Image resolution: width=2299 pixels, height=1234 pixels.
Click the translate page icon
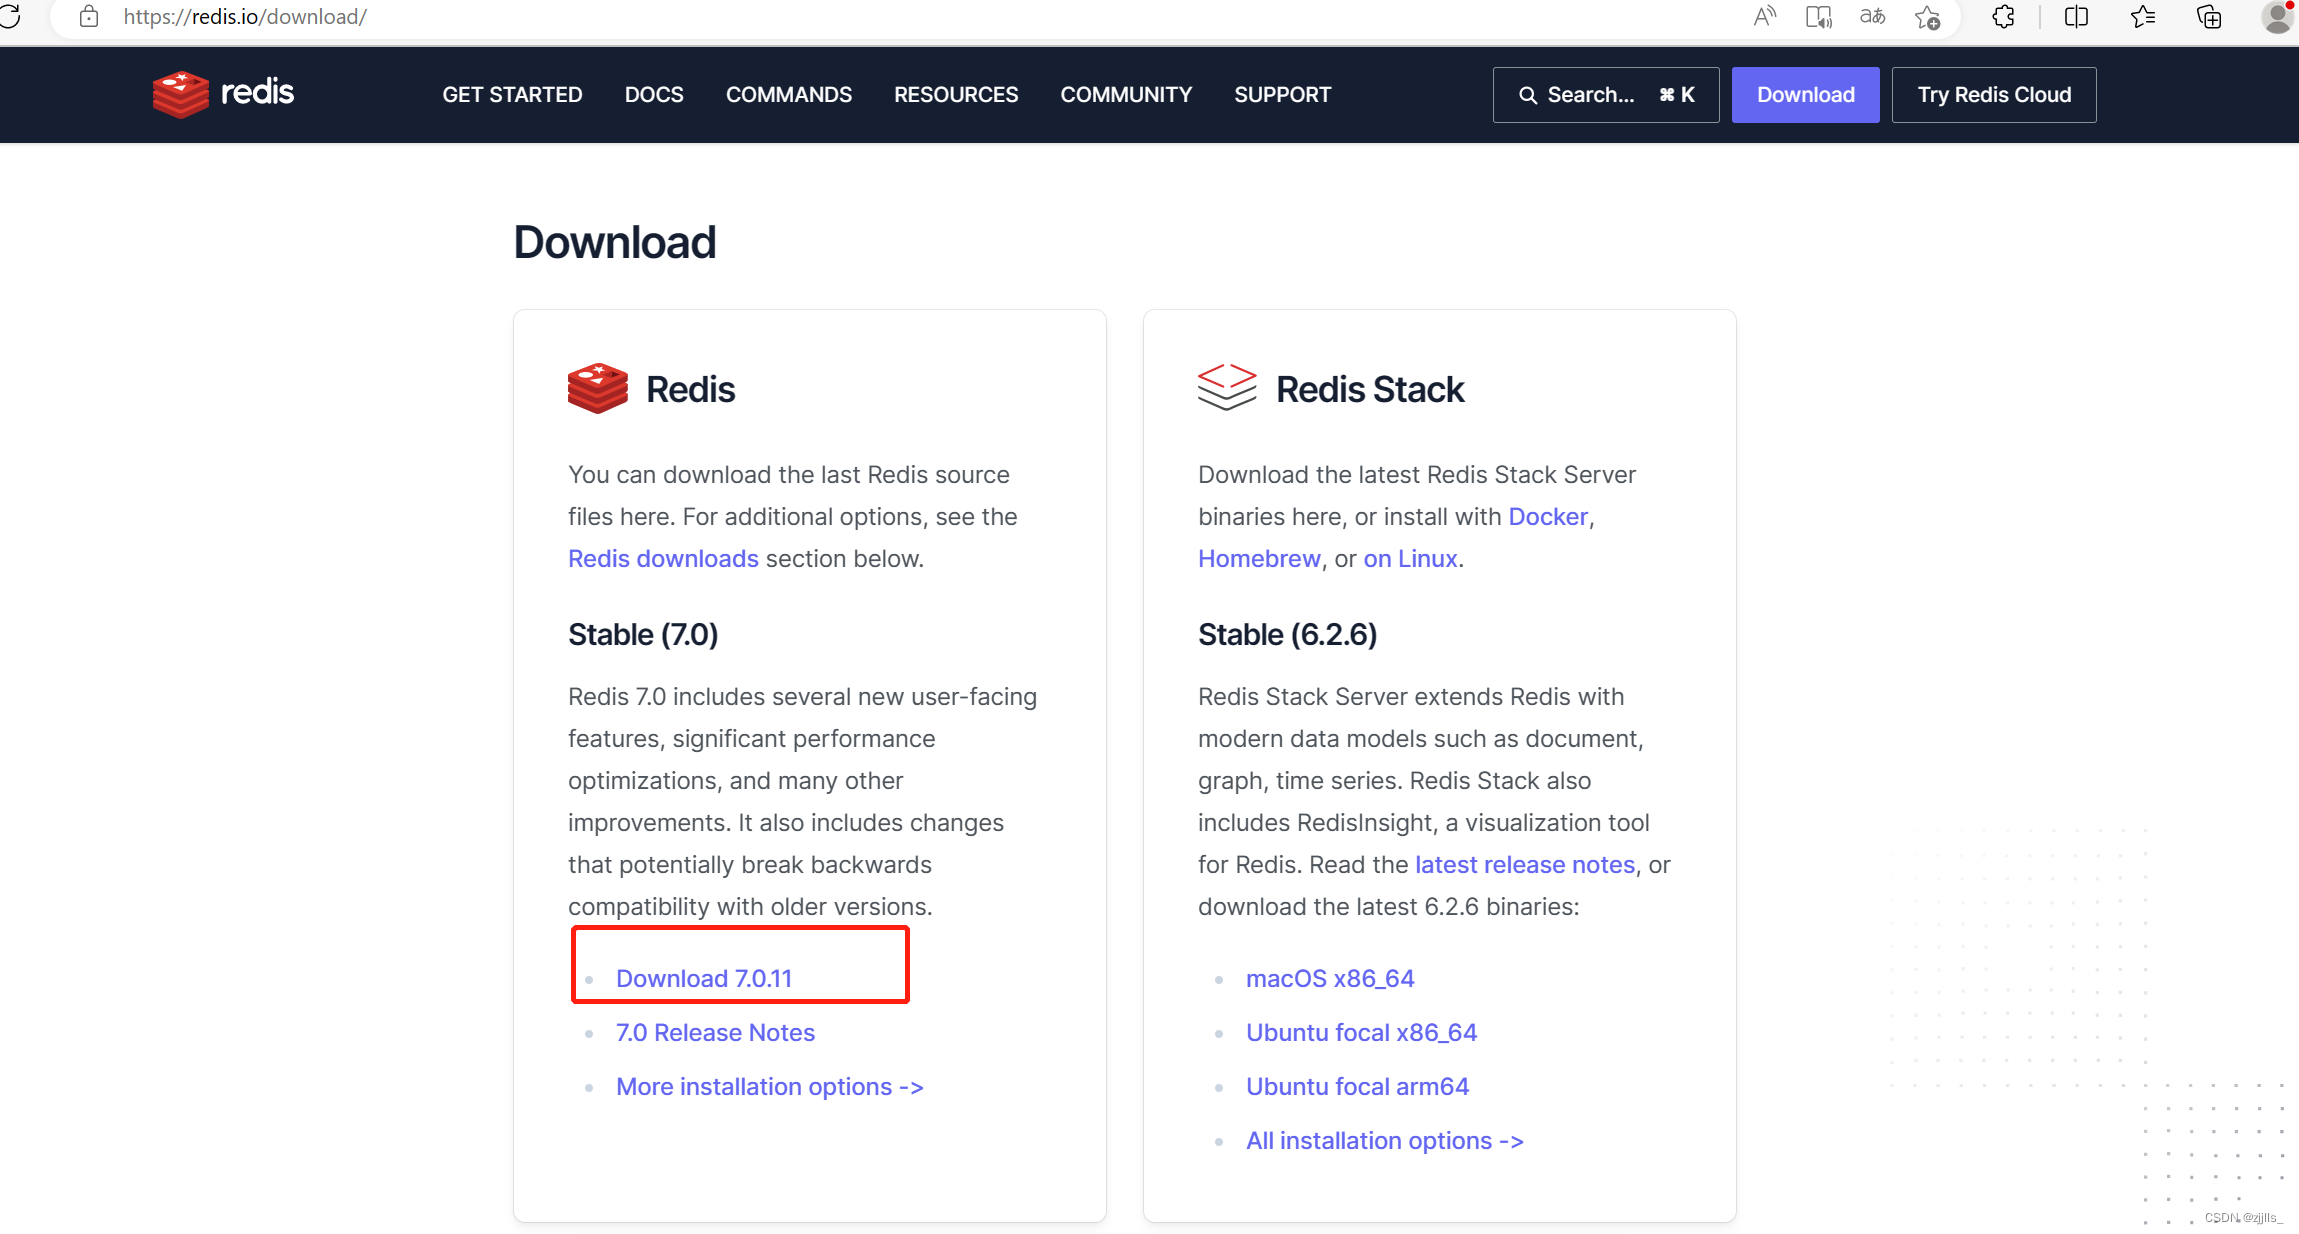pyautogui.click(x=1872, y=17)
